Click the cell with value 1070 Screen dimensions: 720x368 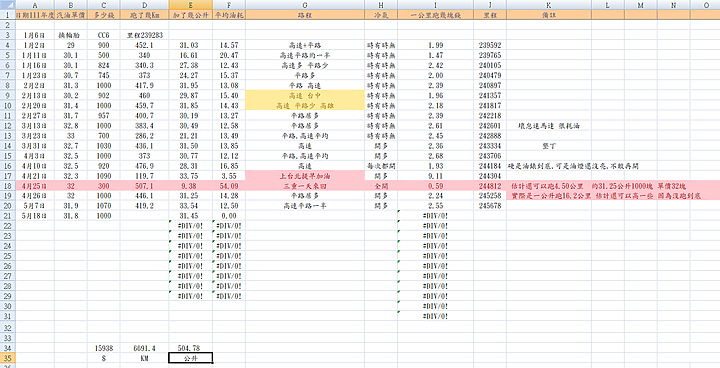(x=104, y=206)
